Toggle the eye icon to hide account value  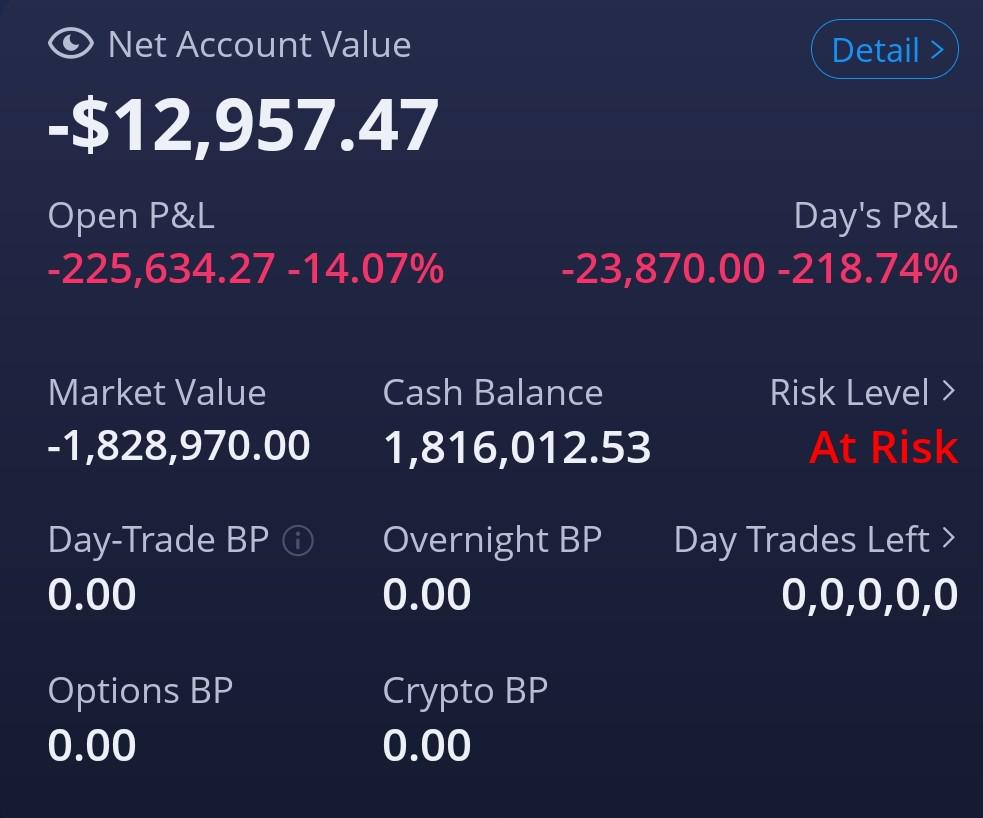click(70, 45)
